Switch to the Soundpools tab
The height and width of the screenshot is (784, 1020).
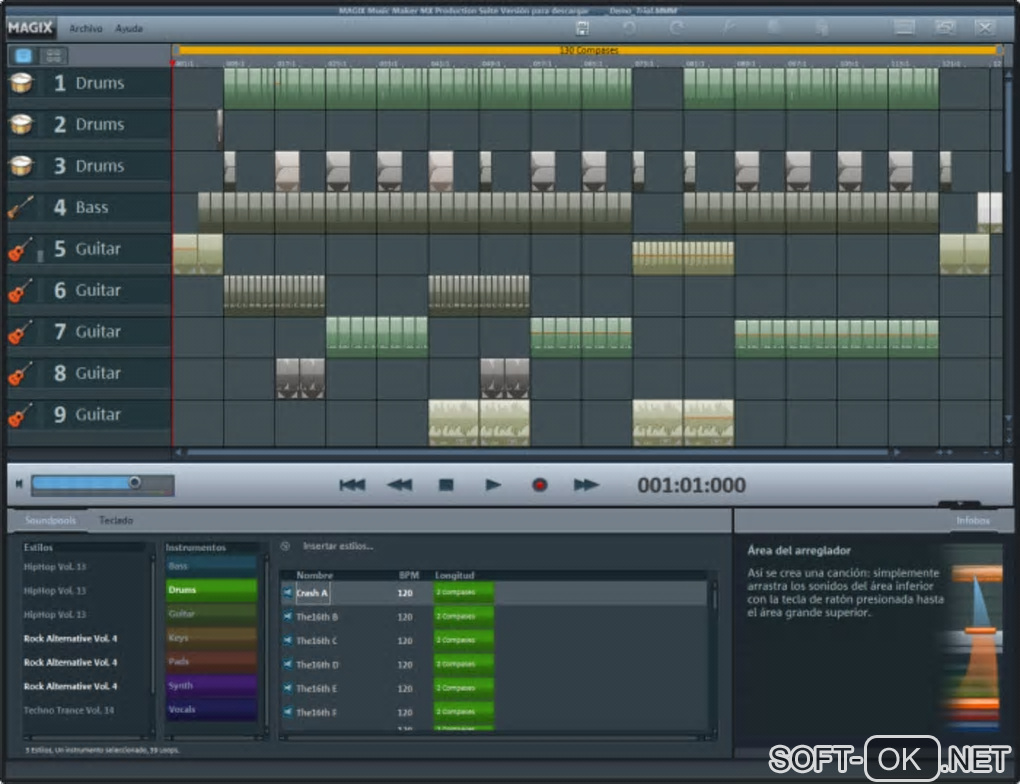point(50,520)
